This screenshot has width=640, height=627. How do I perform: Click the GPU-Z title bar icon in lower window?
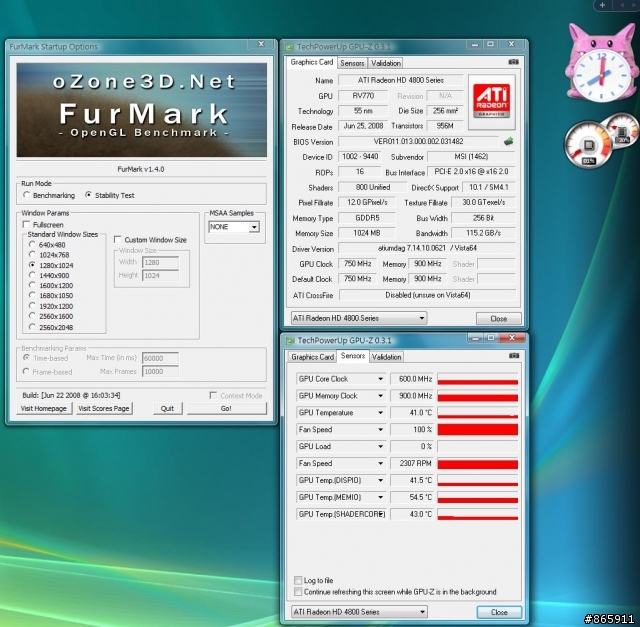pyautogui.click(x=290, y=340)
